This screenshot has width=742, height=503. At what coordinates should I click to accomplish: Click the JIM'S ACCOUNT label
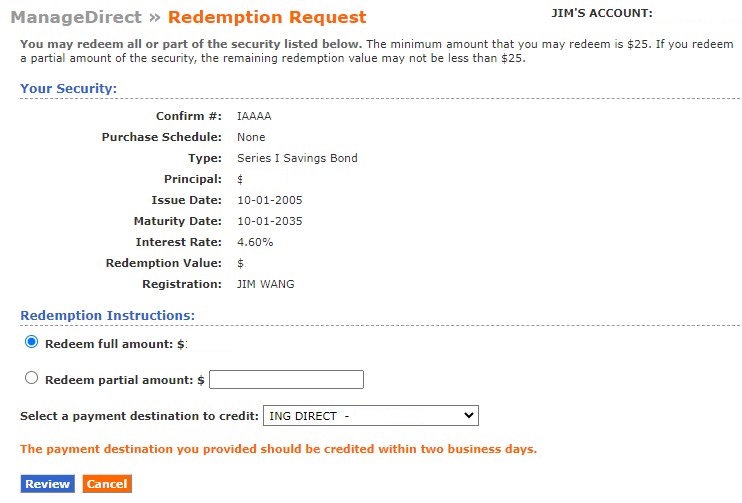pos(601,13)
